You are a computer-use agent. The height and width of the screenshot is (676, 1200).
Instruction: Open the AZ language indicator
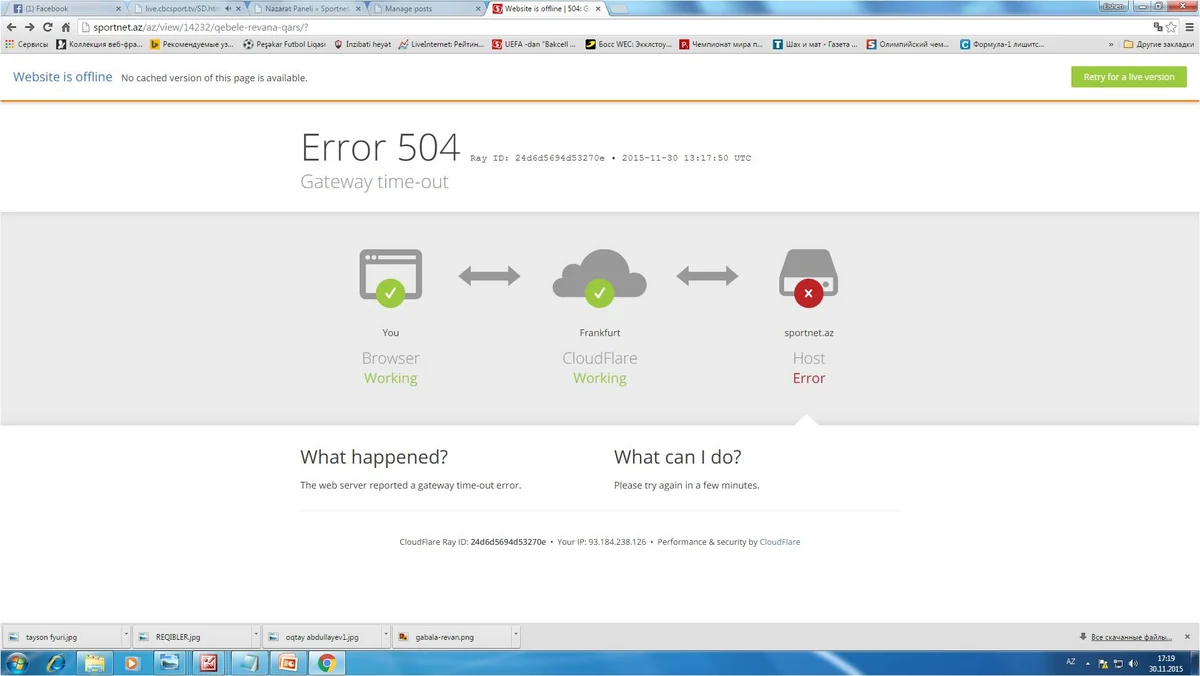(x=1070, y=662)
